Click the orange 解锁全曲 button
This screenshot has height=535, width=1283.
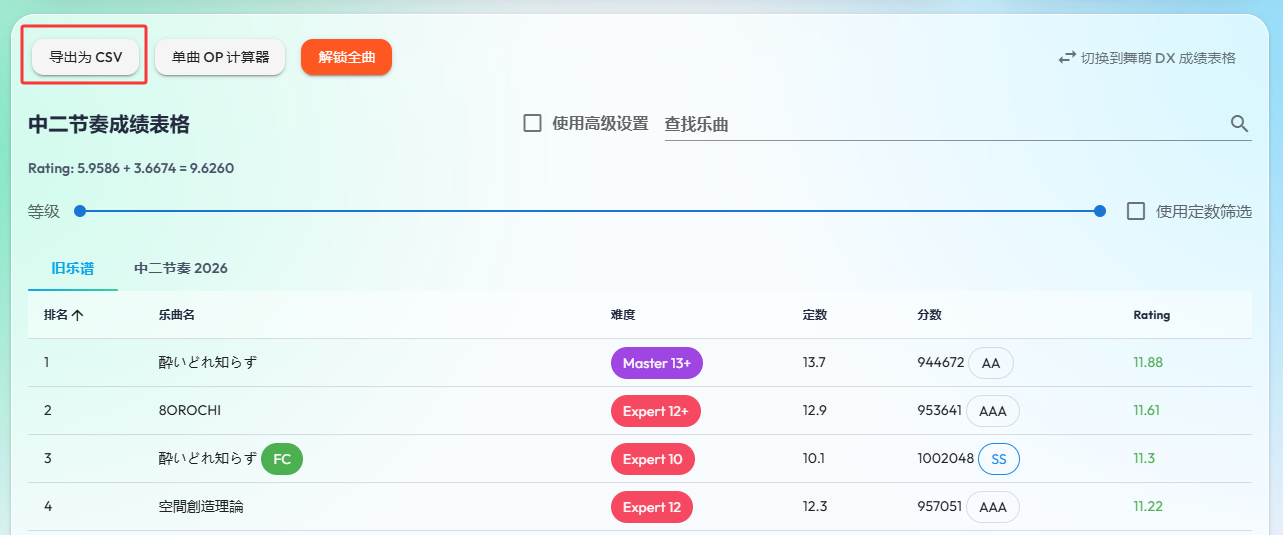point(347,57)
